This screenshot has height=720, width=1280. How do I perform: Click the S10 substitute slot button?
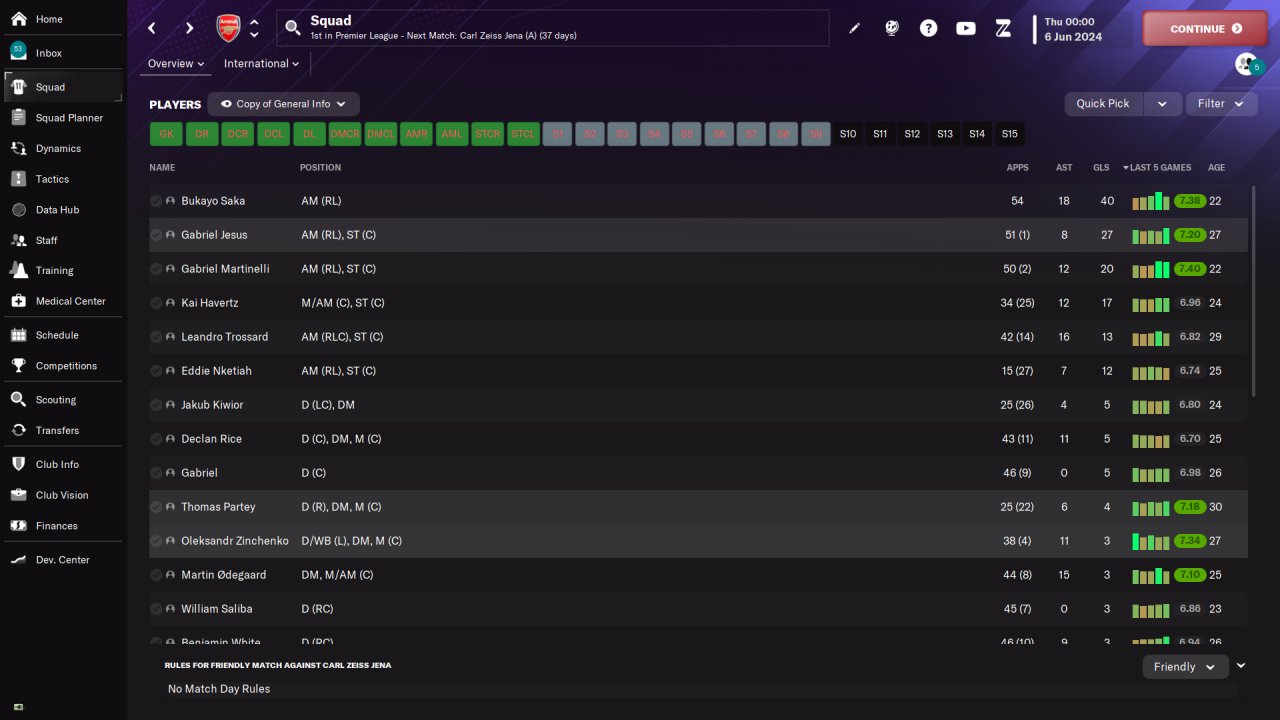point(848,134)
